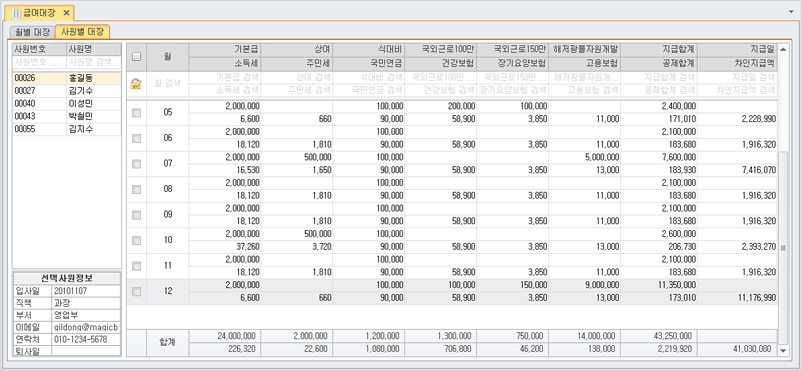
Task: Click the 7,416,070 net pay cell
Action: point(738,170)
